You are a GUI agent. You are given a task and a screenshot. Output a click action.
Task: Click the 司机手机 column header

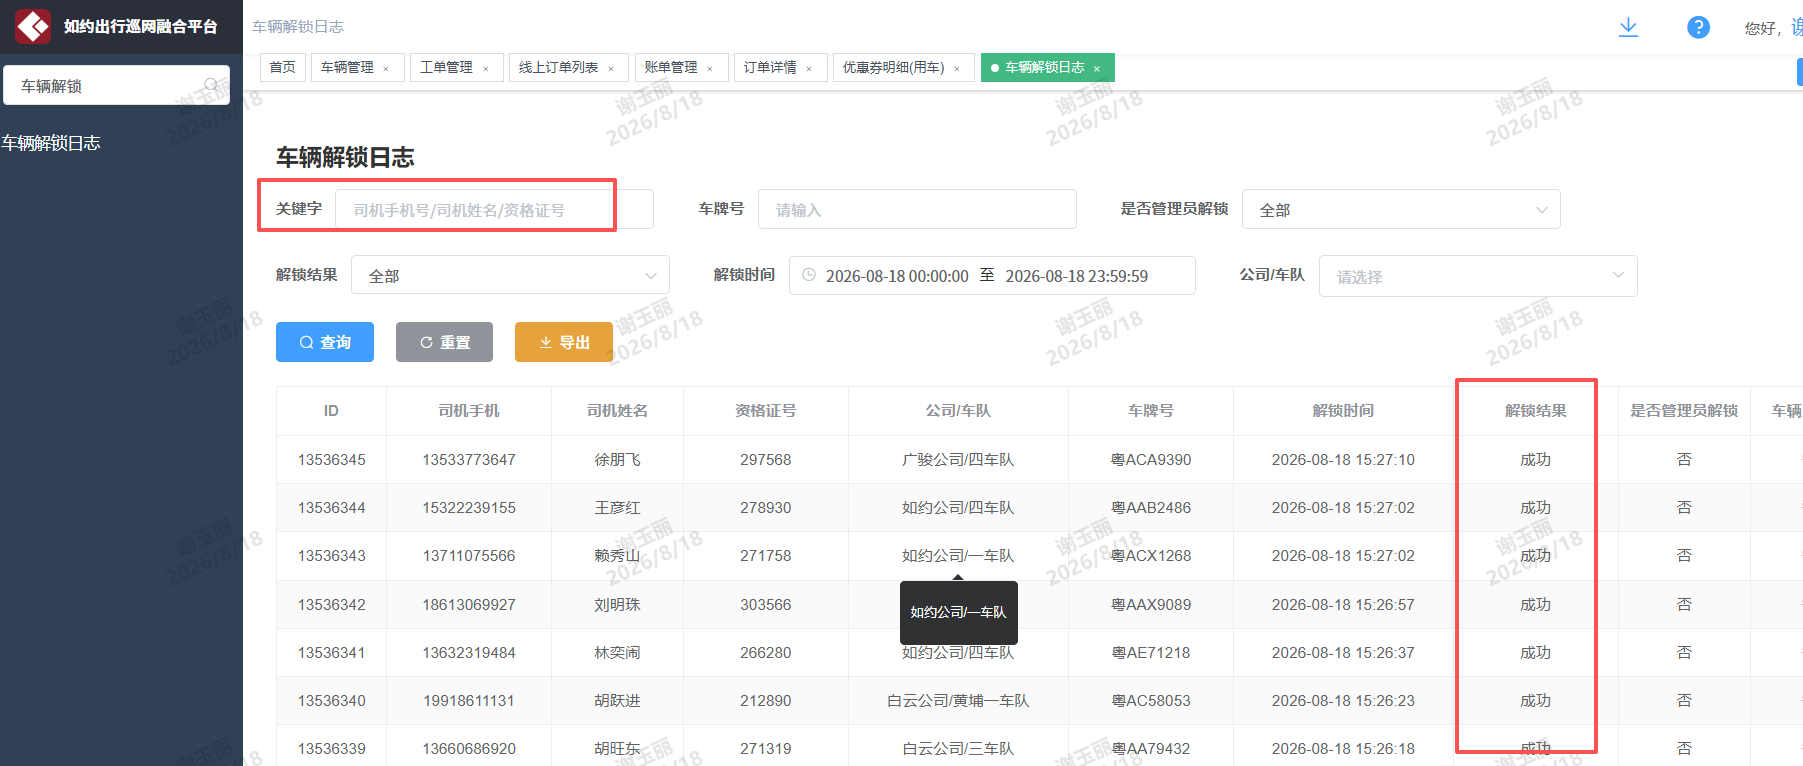tap(469, 411)
